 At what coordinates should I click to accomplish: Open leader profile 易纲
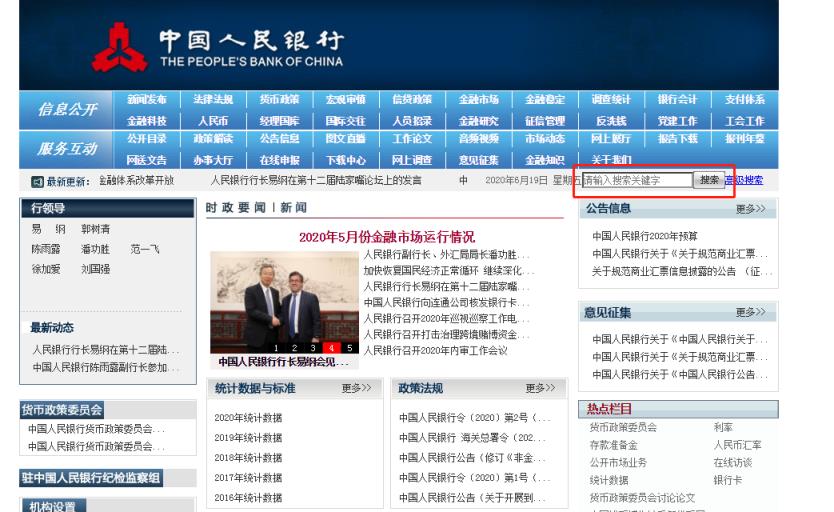coord(48,229)
